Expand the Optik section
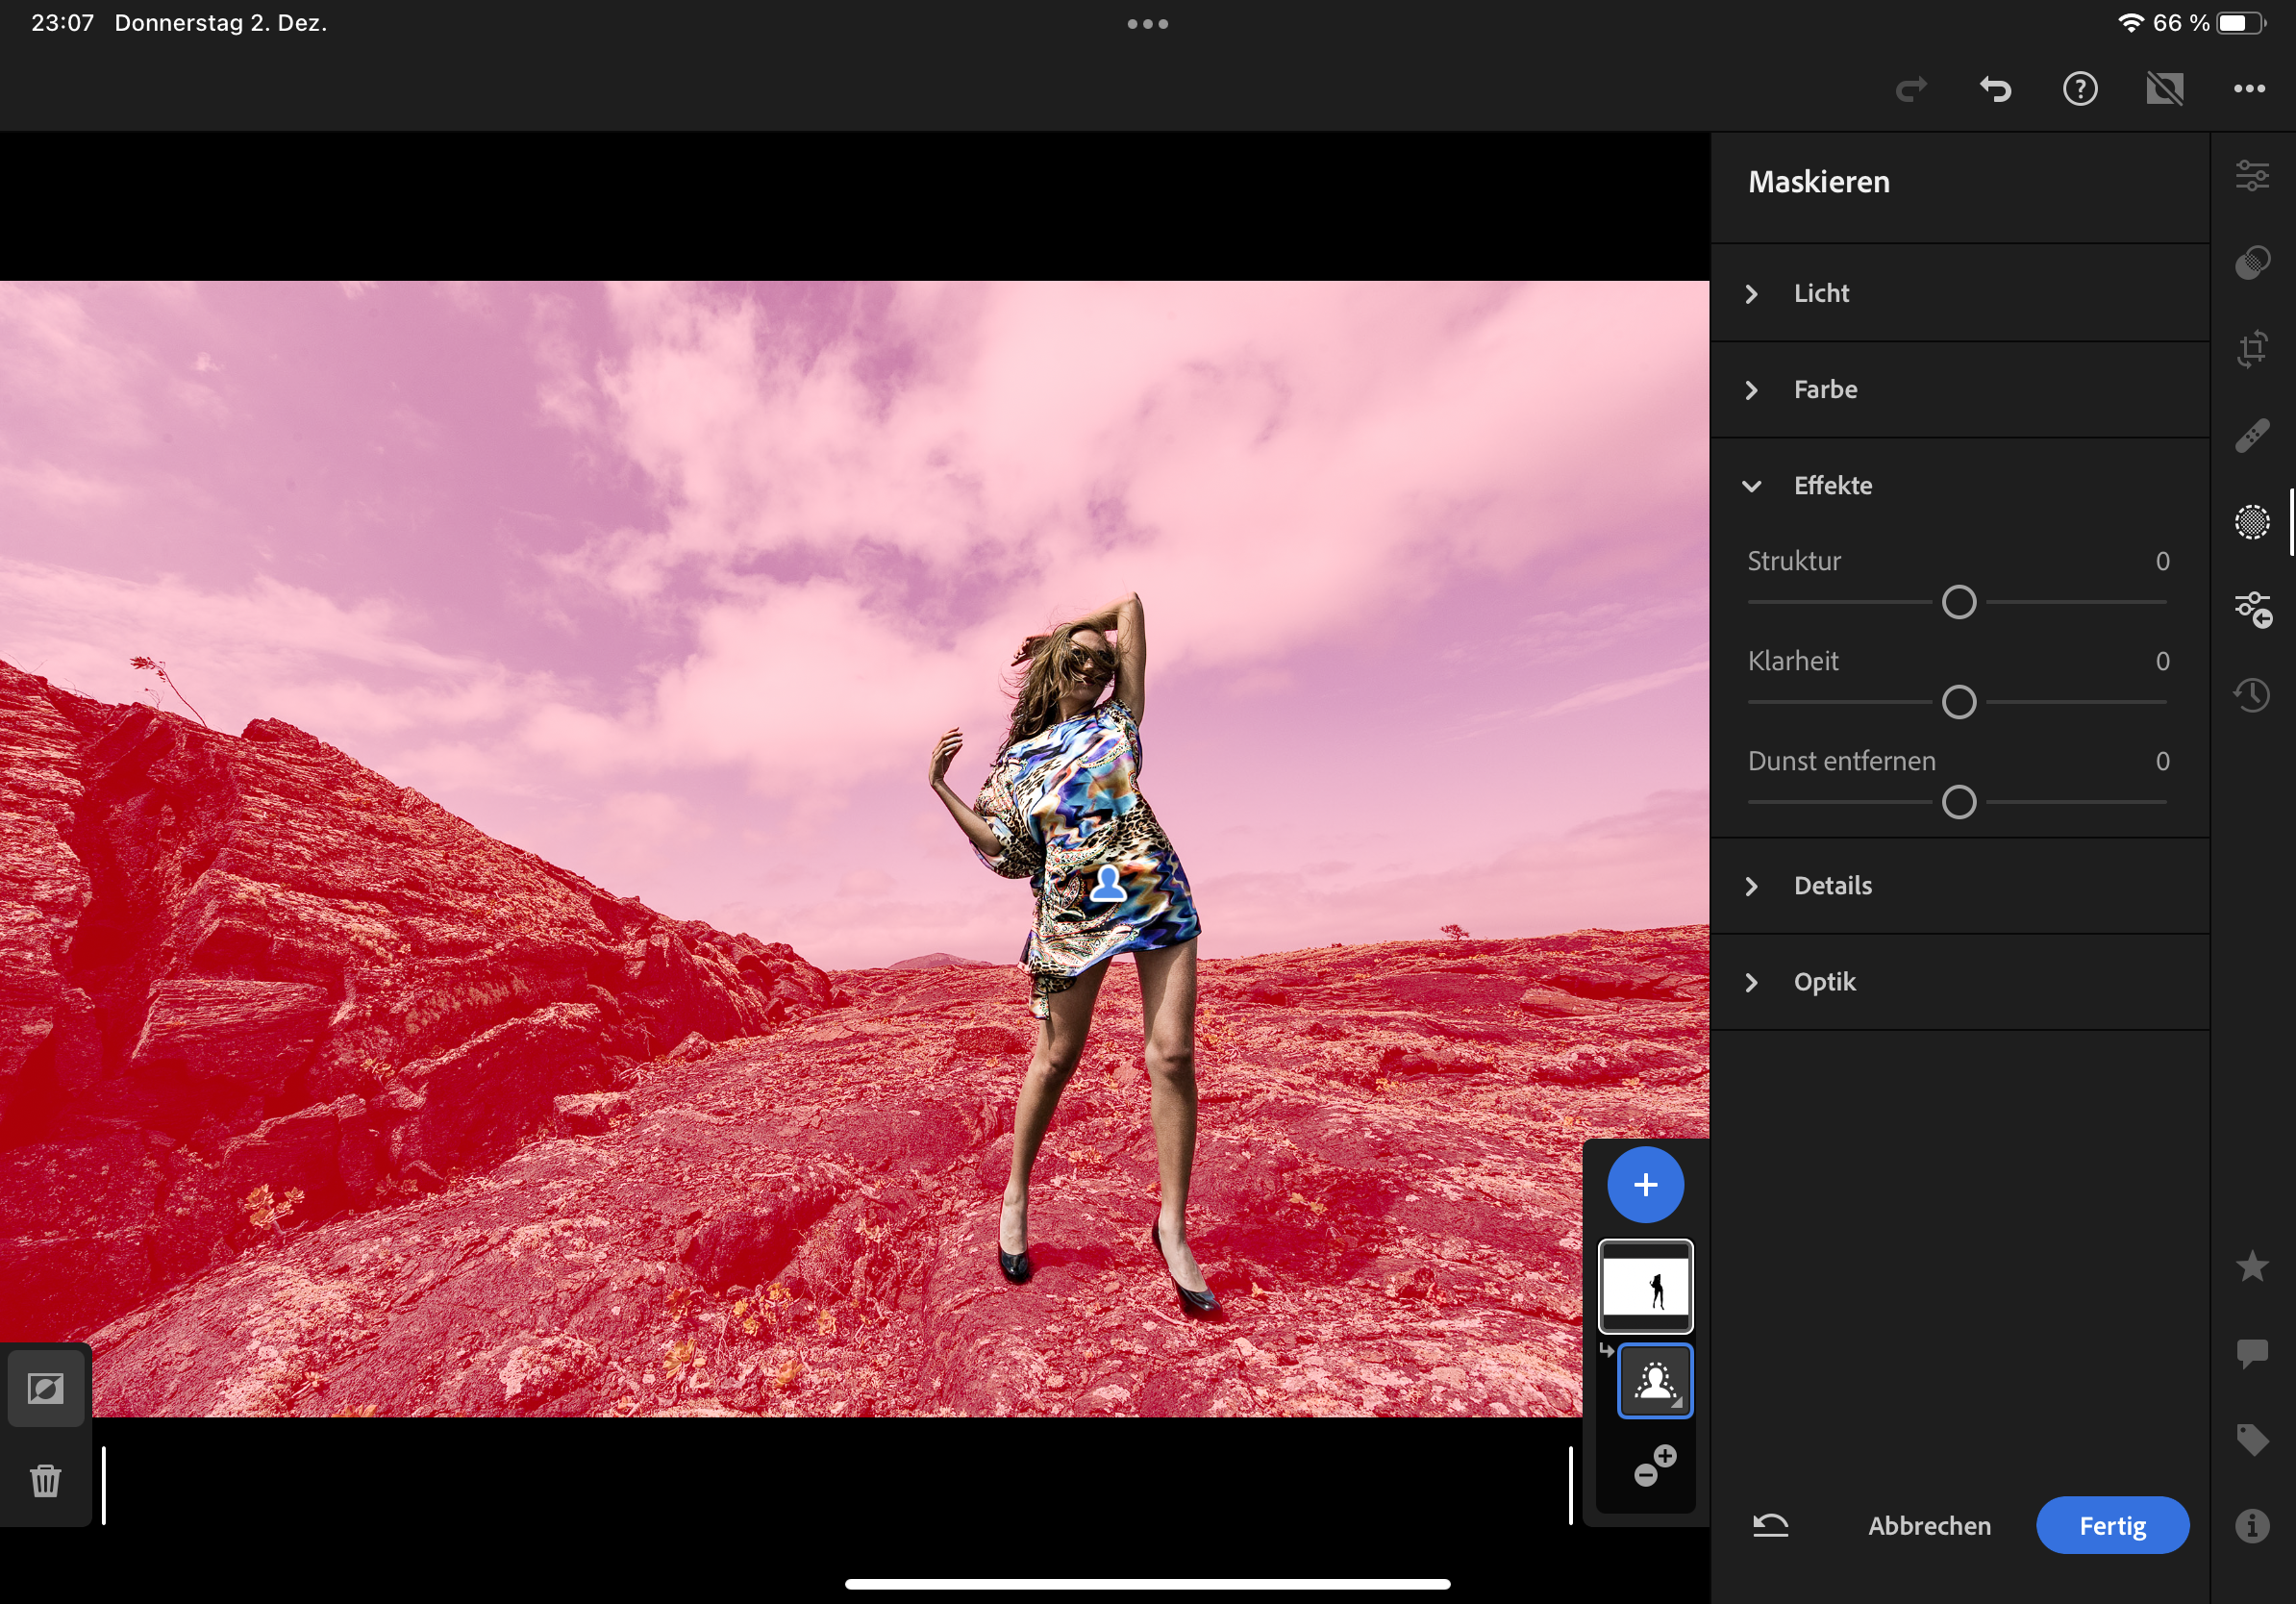This screenshot has height=1604, width=2296. (x=1960, y=982)
